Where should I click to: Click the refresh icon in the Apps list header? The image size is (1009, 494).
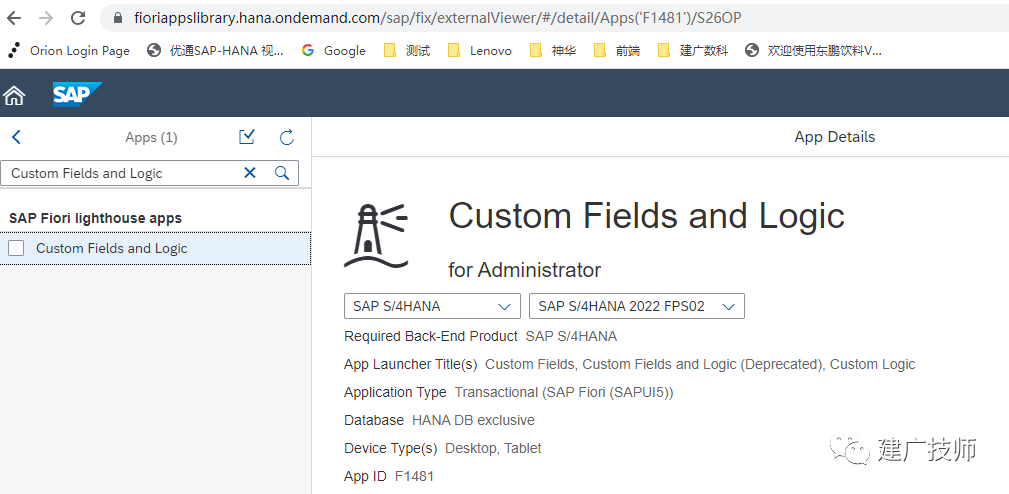tap(287, 136)
